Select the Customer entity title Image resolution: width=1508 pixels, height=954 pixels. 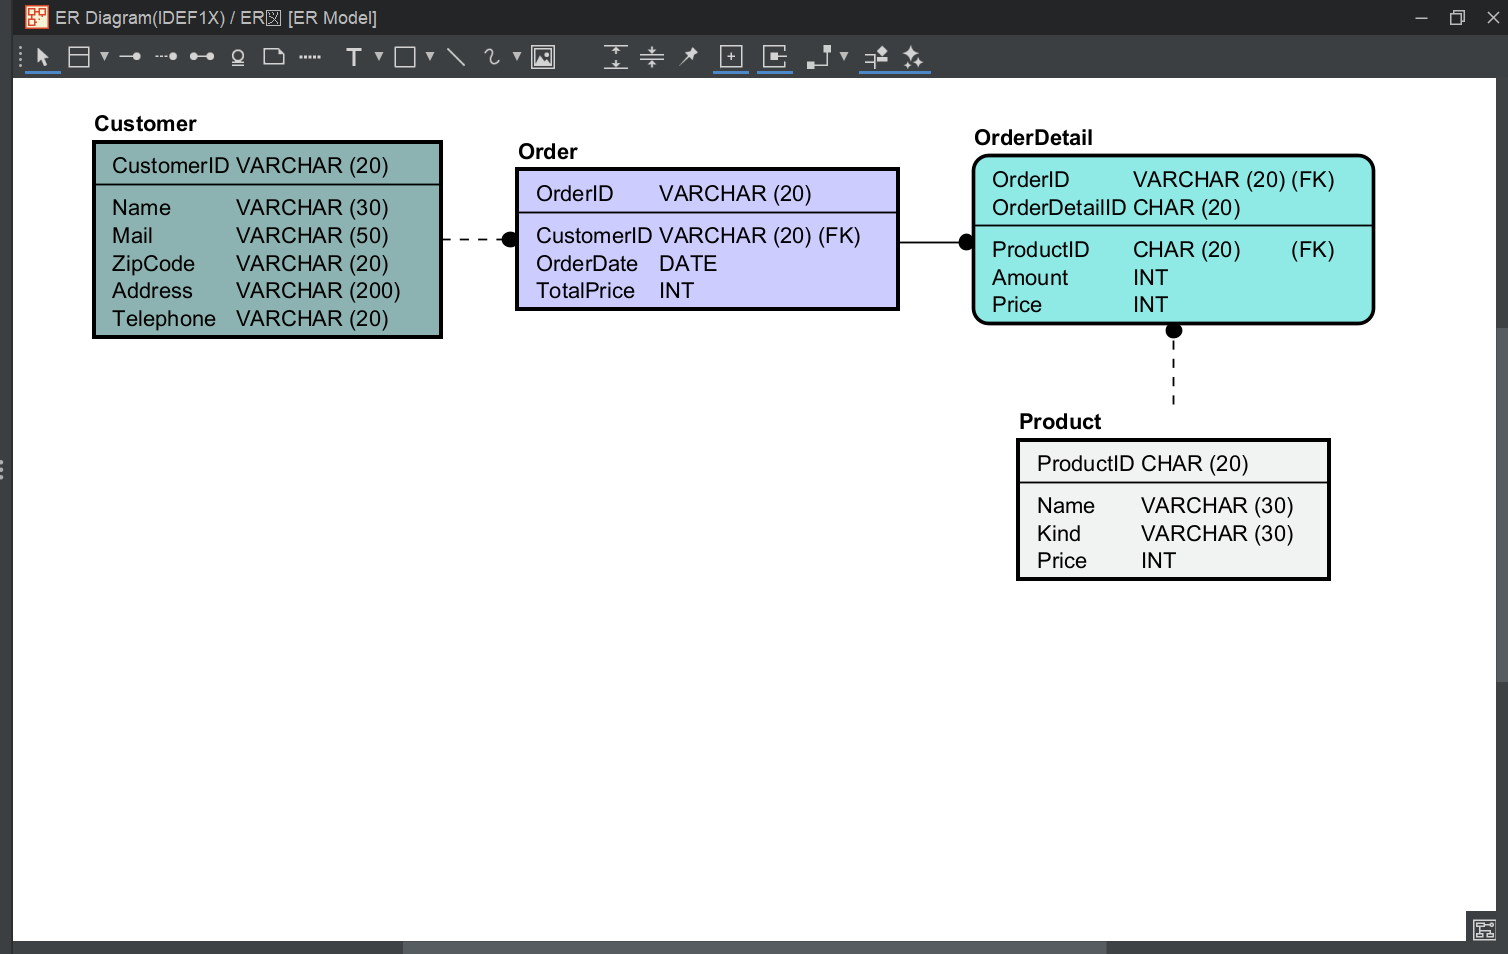point(145,124)
